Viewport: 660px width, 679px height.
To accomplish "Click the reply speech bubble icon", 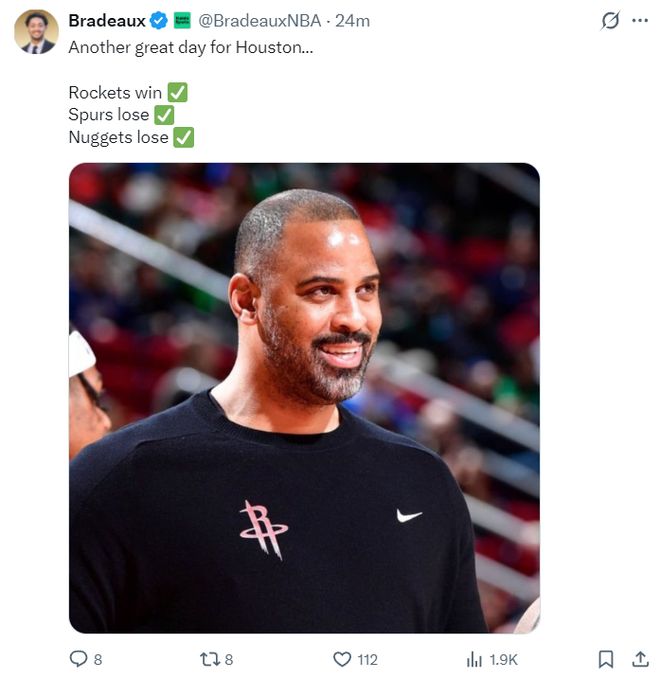I will [78, 659].
